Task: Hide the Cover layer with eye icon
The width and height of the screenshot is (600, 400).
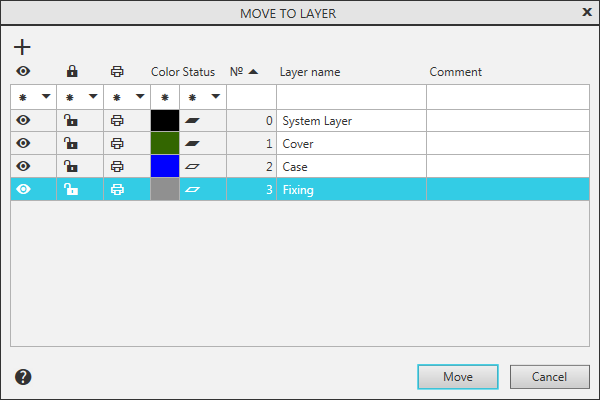Action: 24,143
